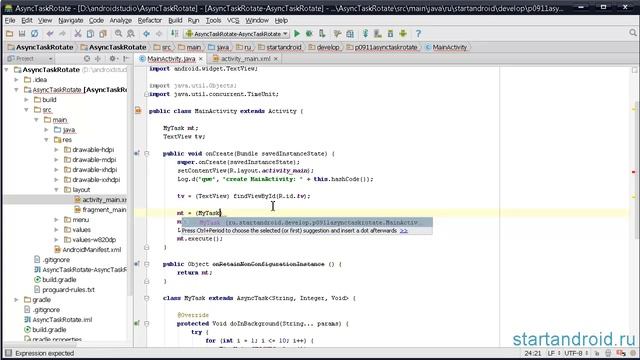
Task: Click the Cut scissors icon
Action: coord(78,33)
